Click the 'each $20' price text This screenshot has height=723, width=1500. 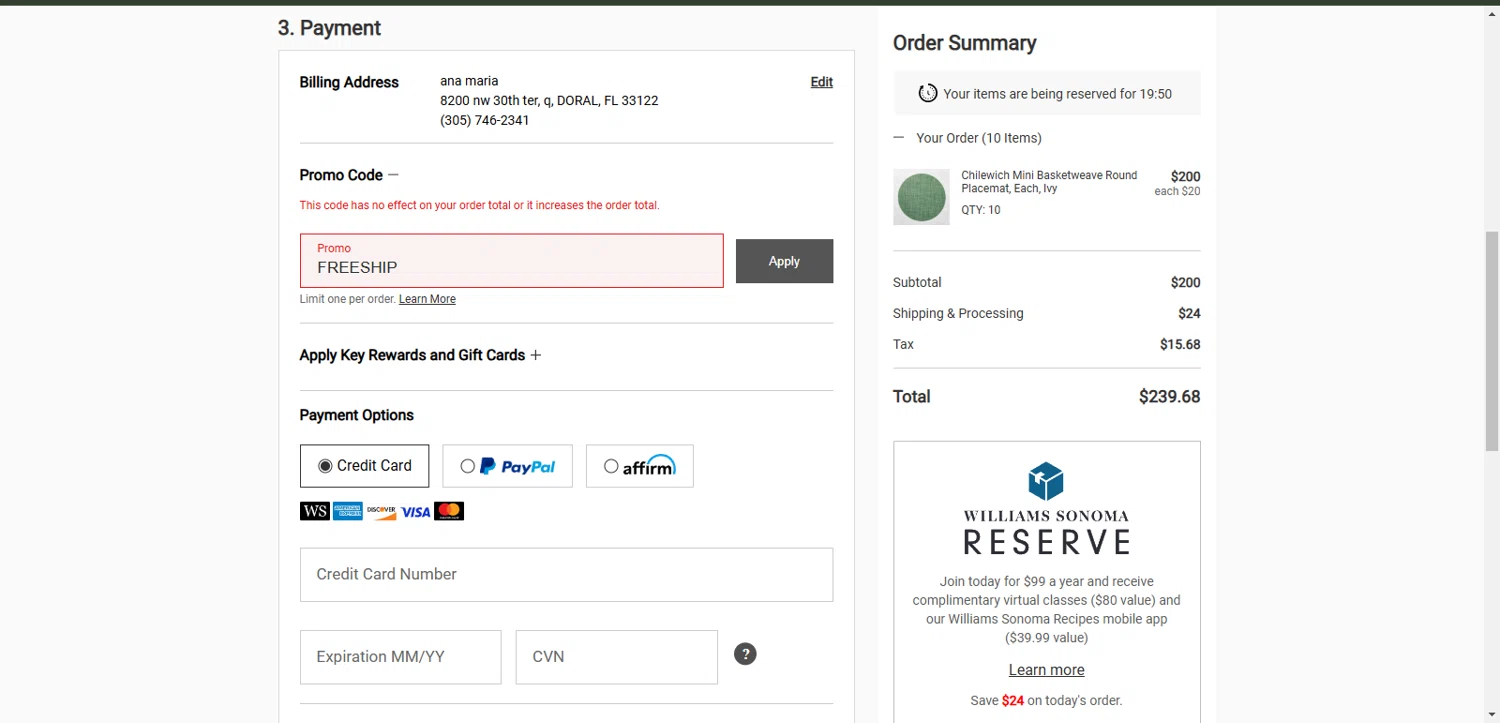[x=1177, y=191]
